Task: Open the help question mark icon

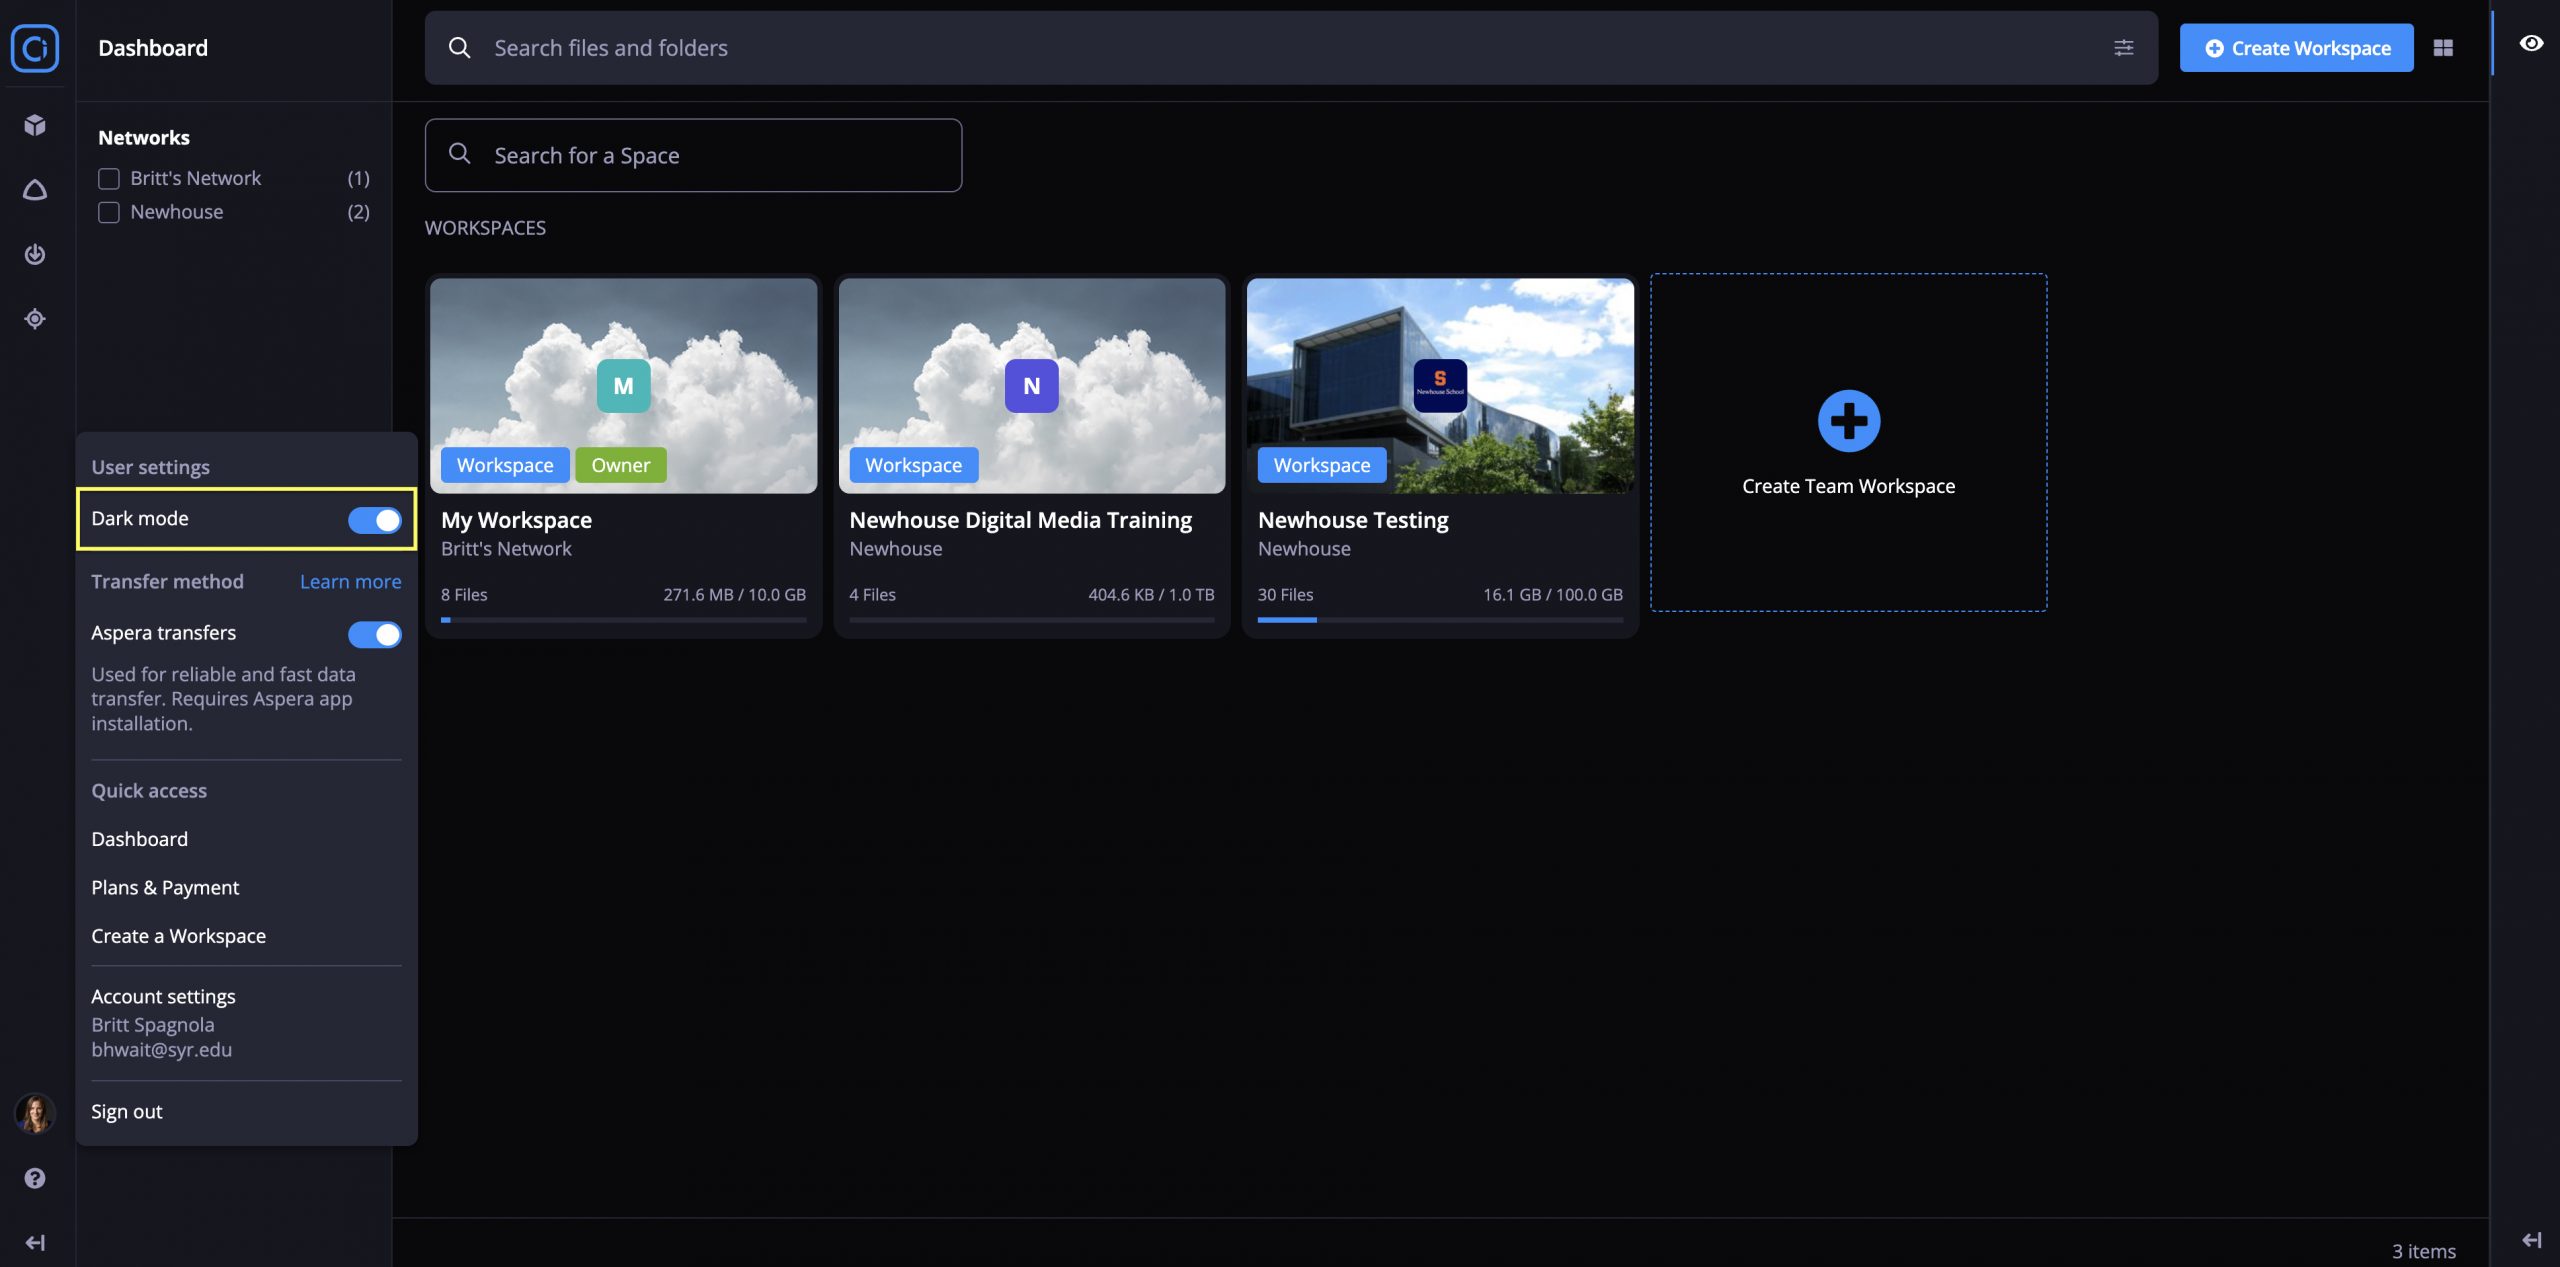Action: (35, 1178)
